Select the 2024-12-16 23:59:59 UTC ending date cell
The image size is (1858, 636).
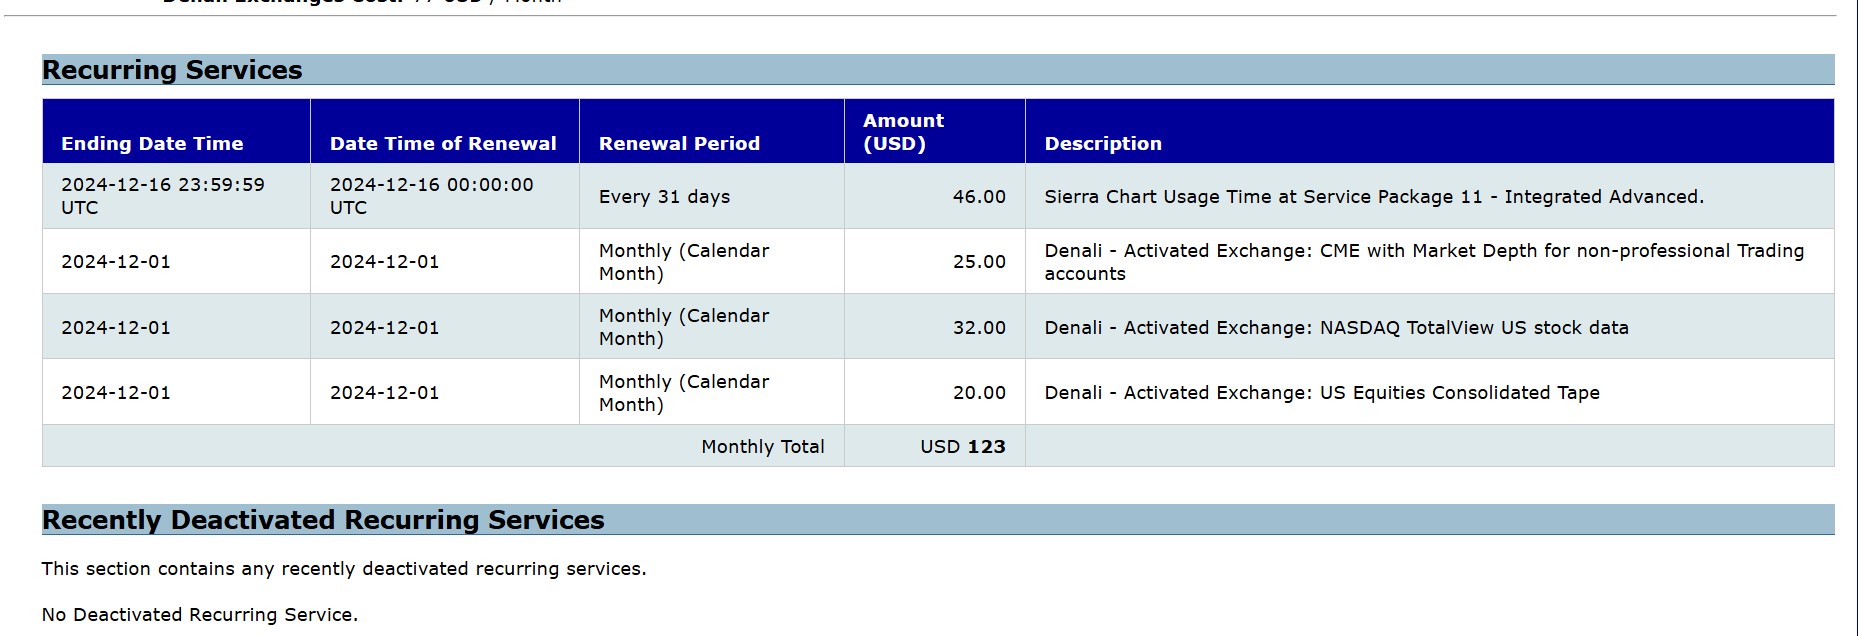[x=163, y=196]
